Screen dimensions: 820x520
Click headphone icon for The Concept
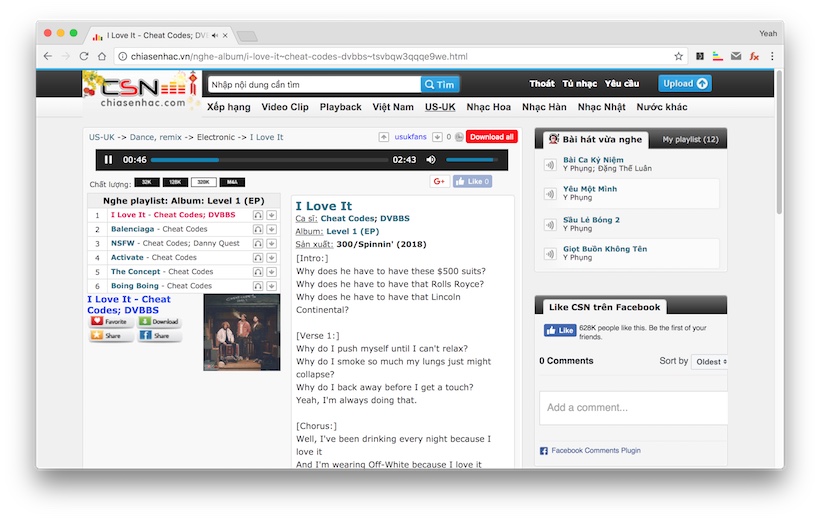(258, 272)
